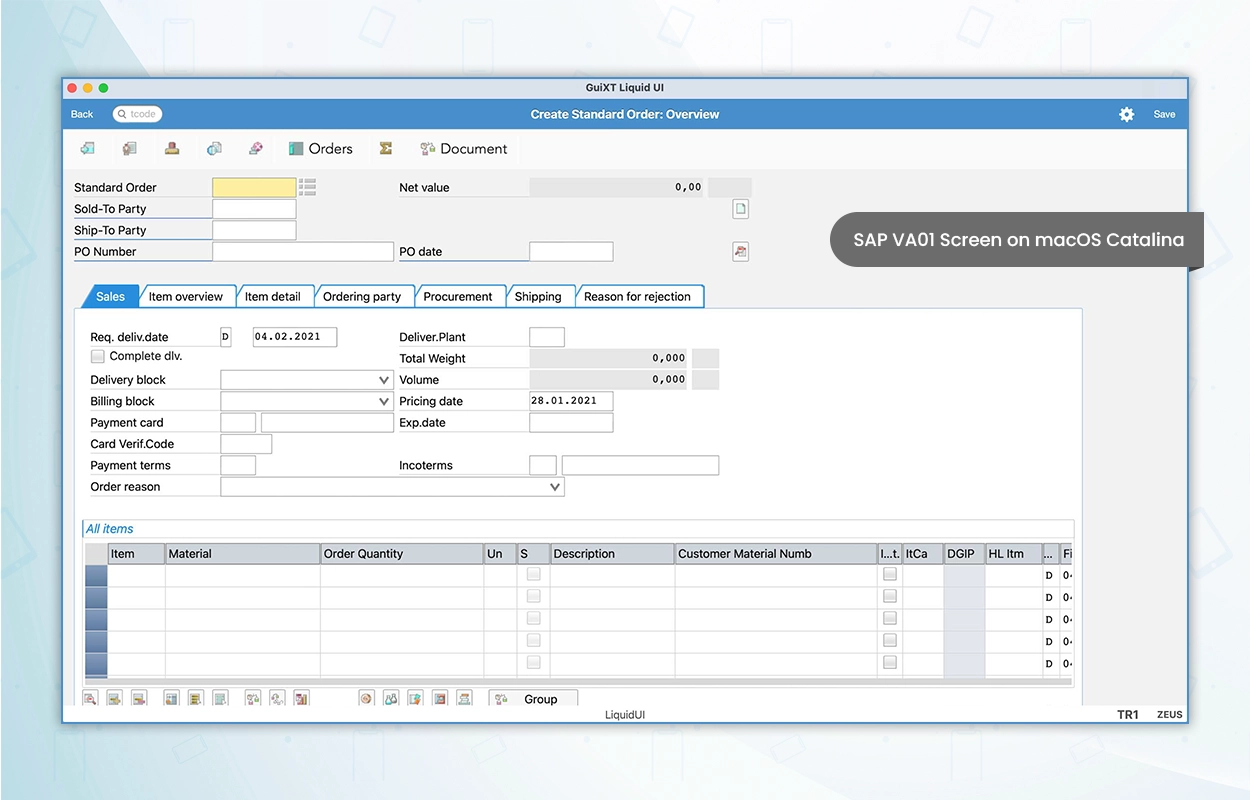Open the Procurement tab
The height and width of the screenshot is (800, 1250).
click(x=458, y=296)
